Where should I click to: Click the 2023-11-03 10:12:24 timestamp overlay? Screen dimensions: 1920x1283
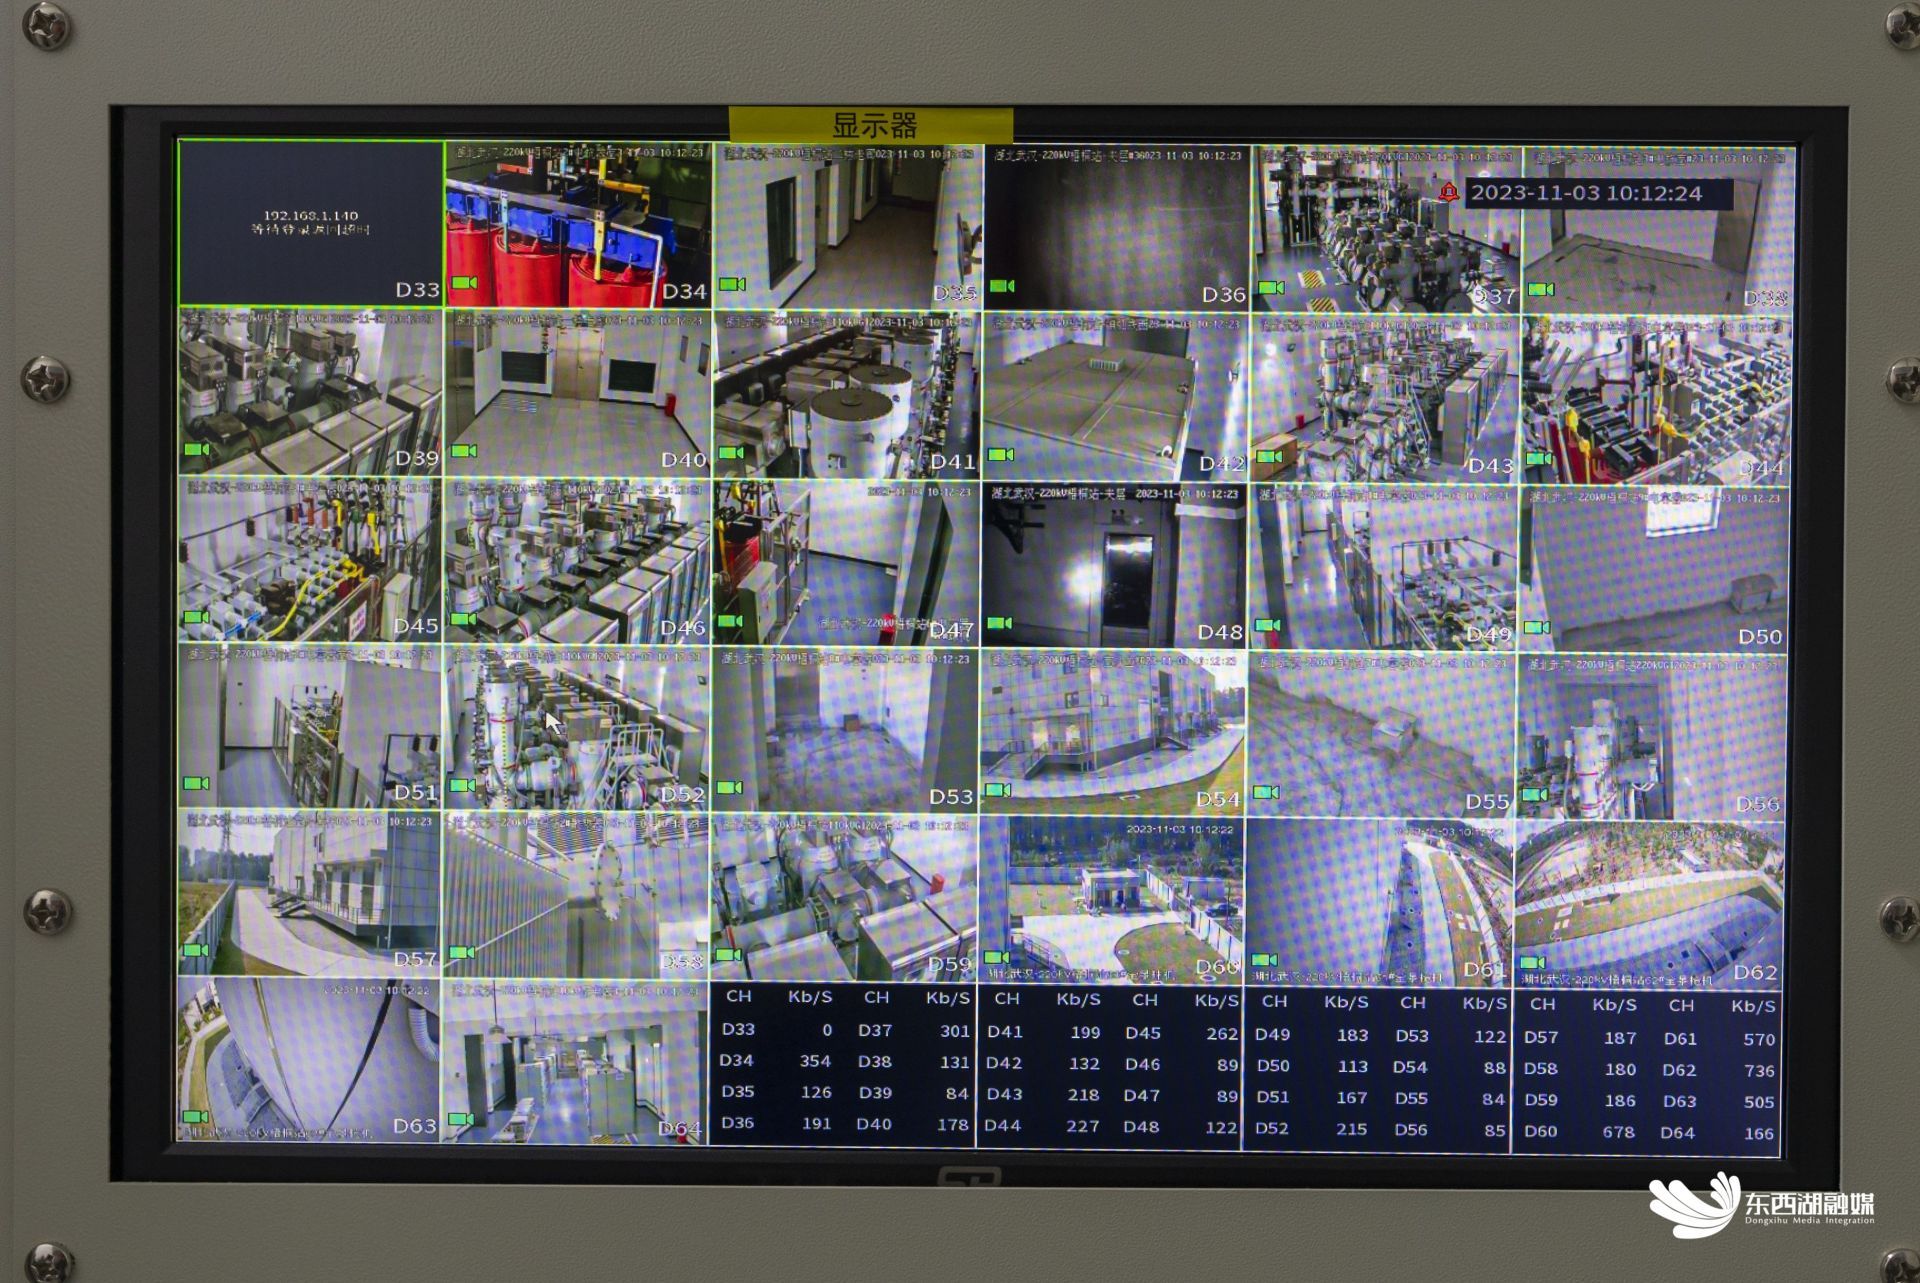[1586, 193]
